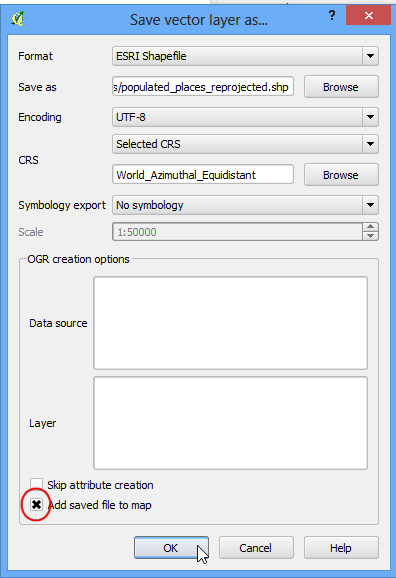
Task: Decrease Scale with the down arrow
Action: 371,236
